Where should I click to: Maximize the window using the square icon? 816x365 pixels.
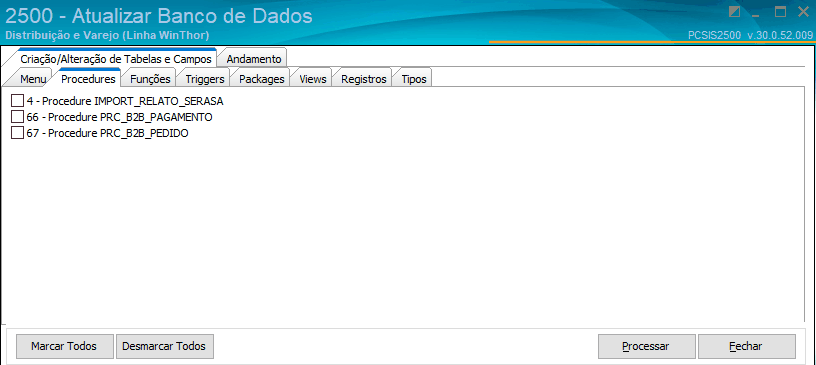pyautogui.click(x=780, y=12)
